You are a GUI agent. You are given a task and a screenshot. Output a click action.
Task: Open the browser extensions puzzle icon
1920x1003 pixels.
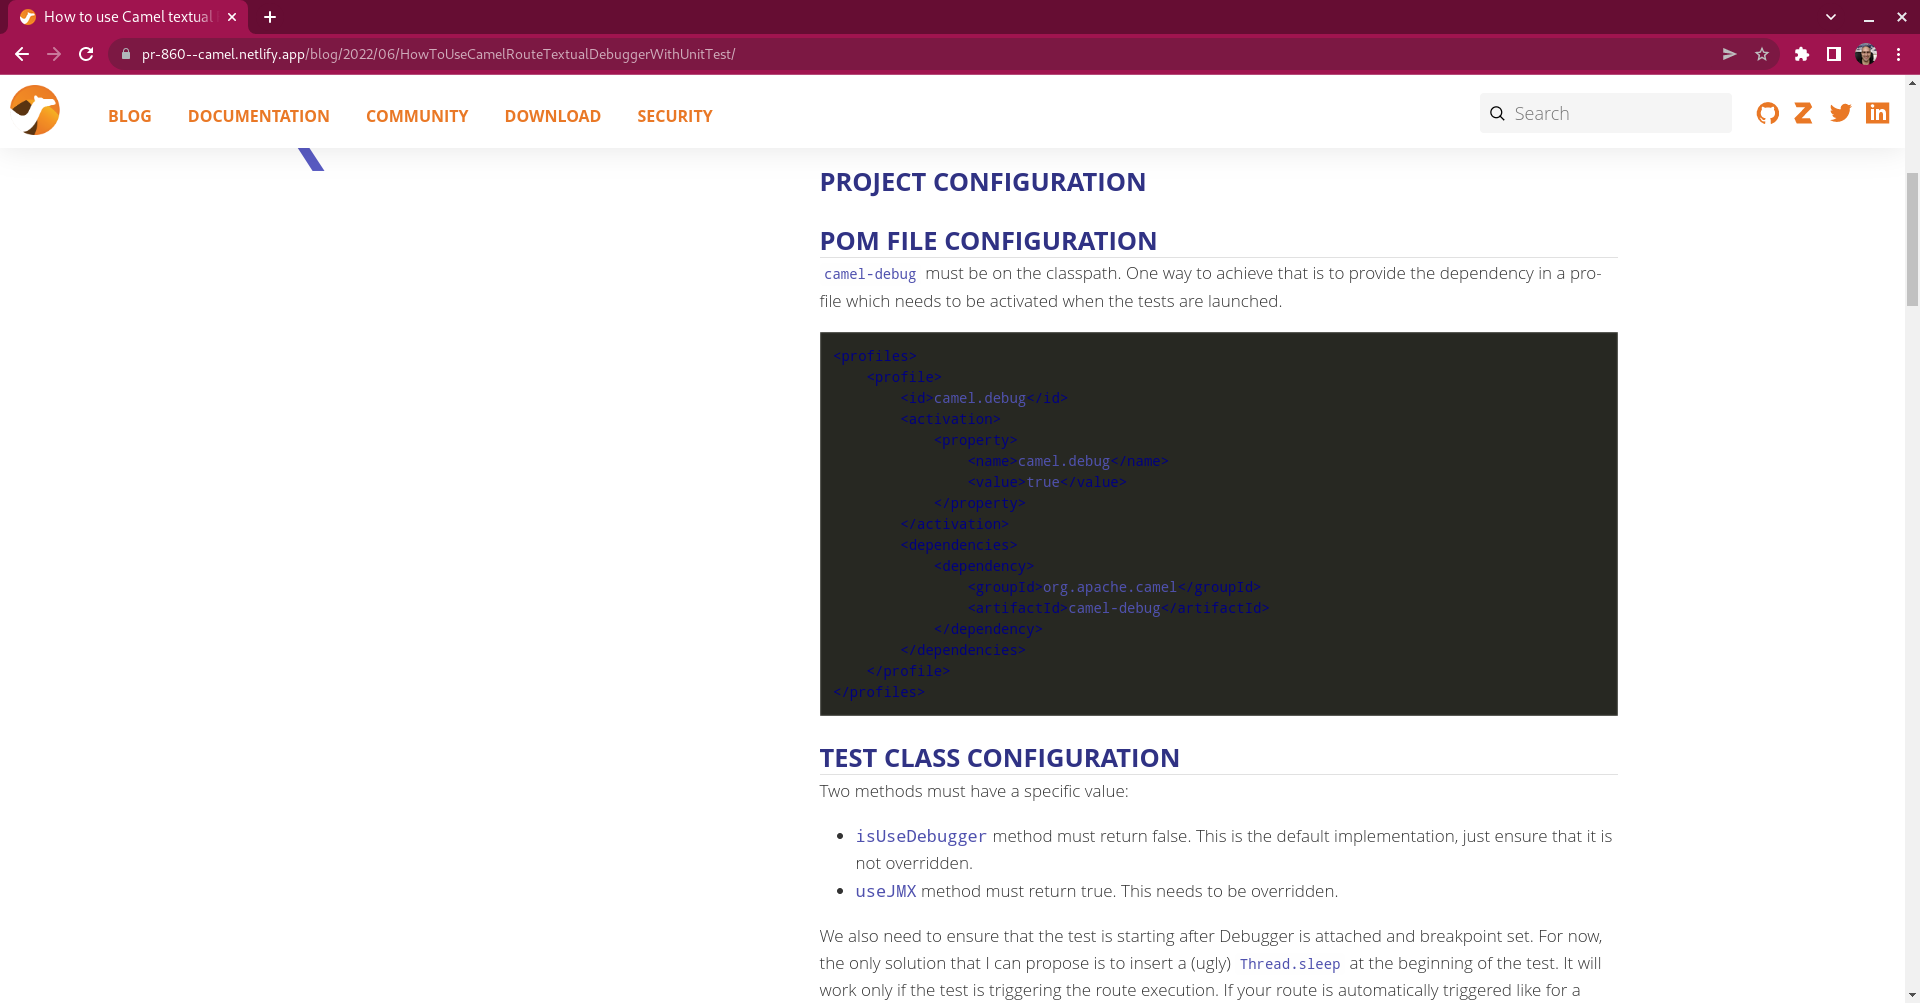coord(1802,54)
